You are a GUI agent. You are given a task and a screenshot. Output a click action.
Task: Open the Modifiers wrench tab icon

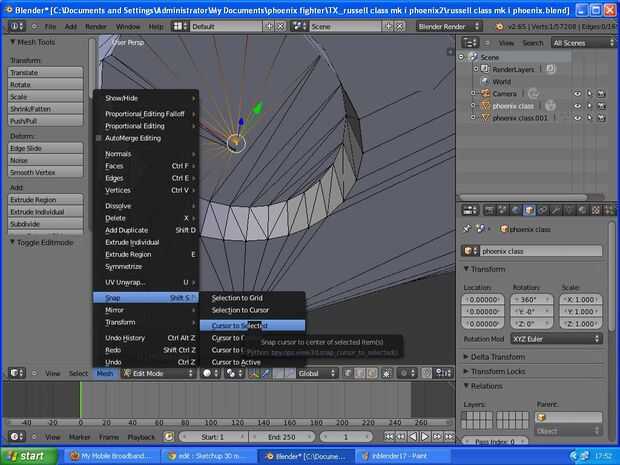pyautogui.click(x=556, y=210)
